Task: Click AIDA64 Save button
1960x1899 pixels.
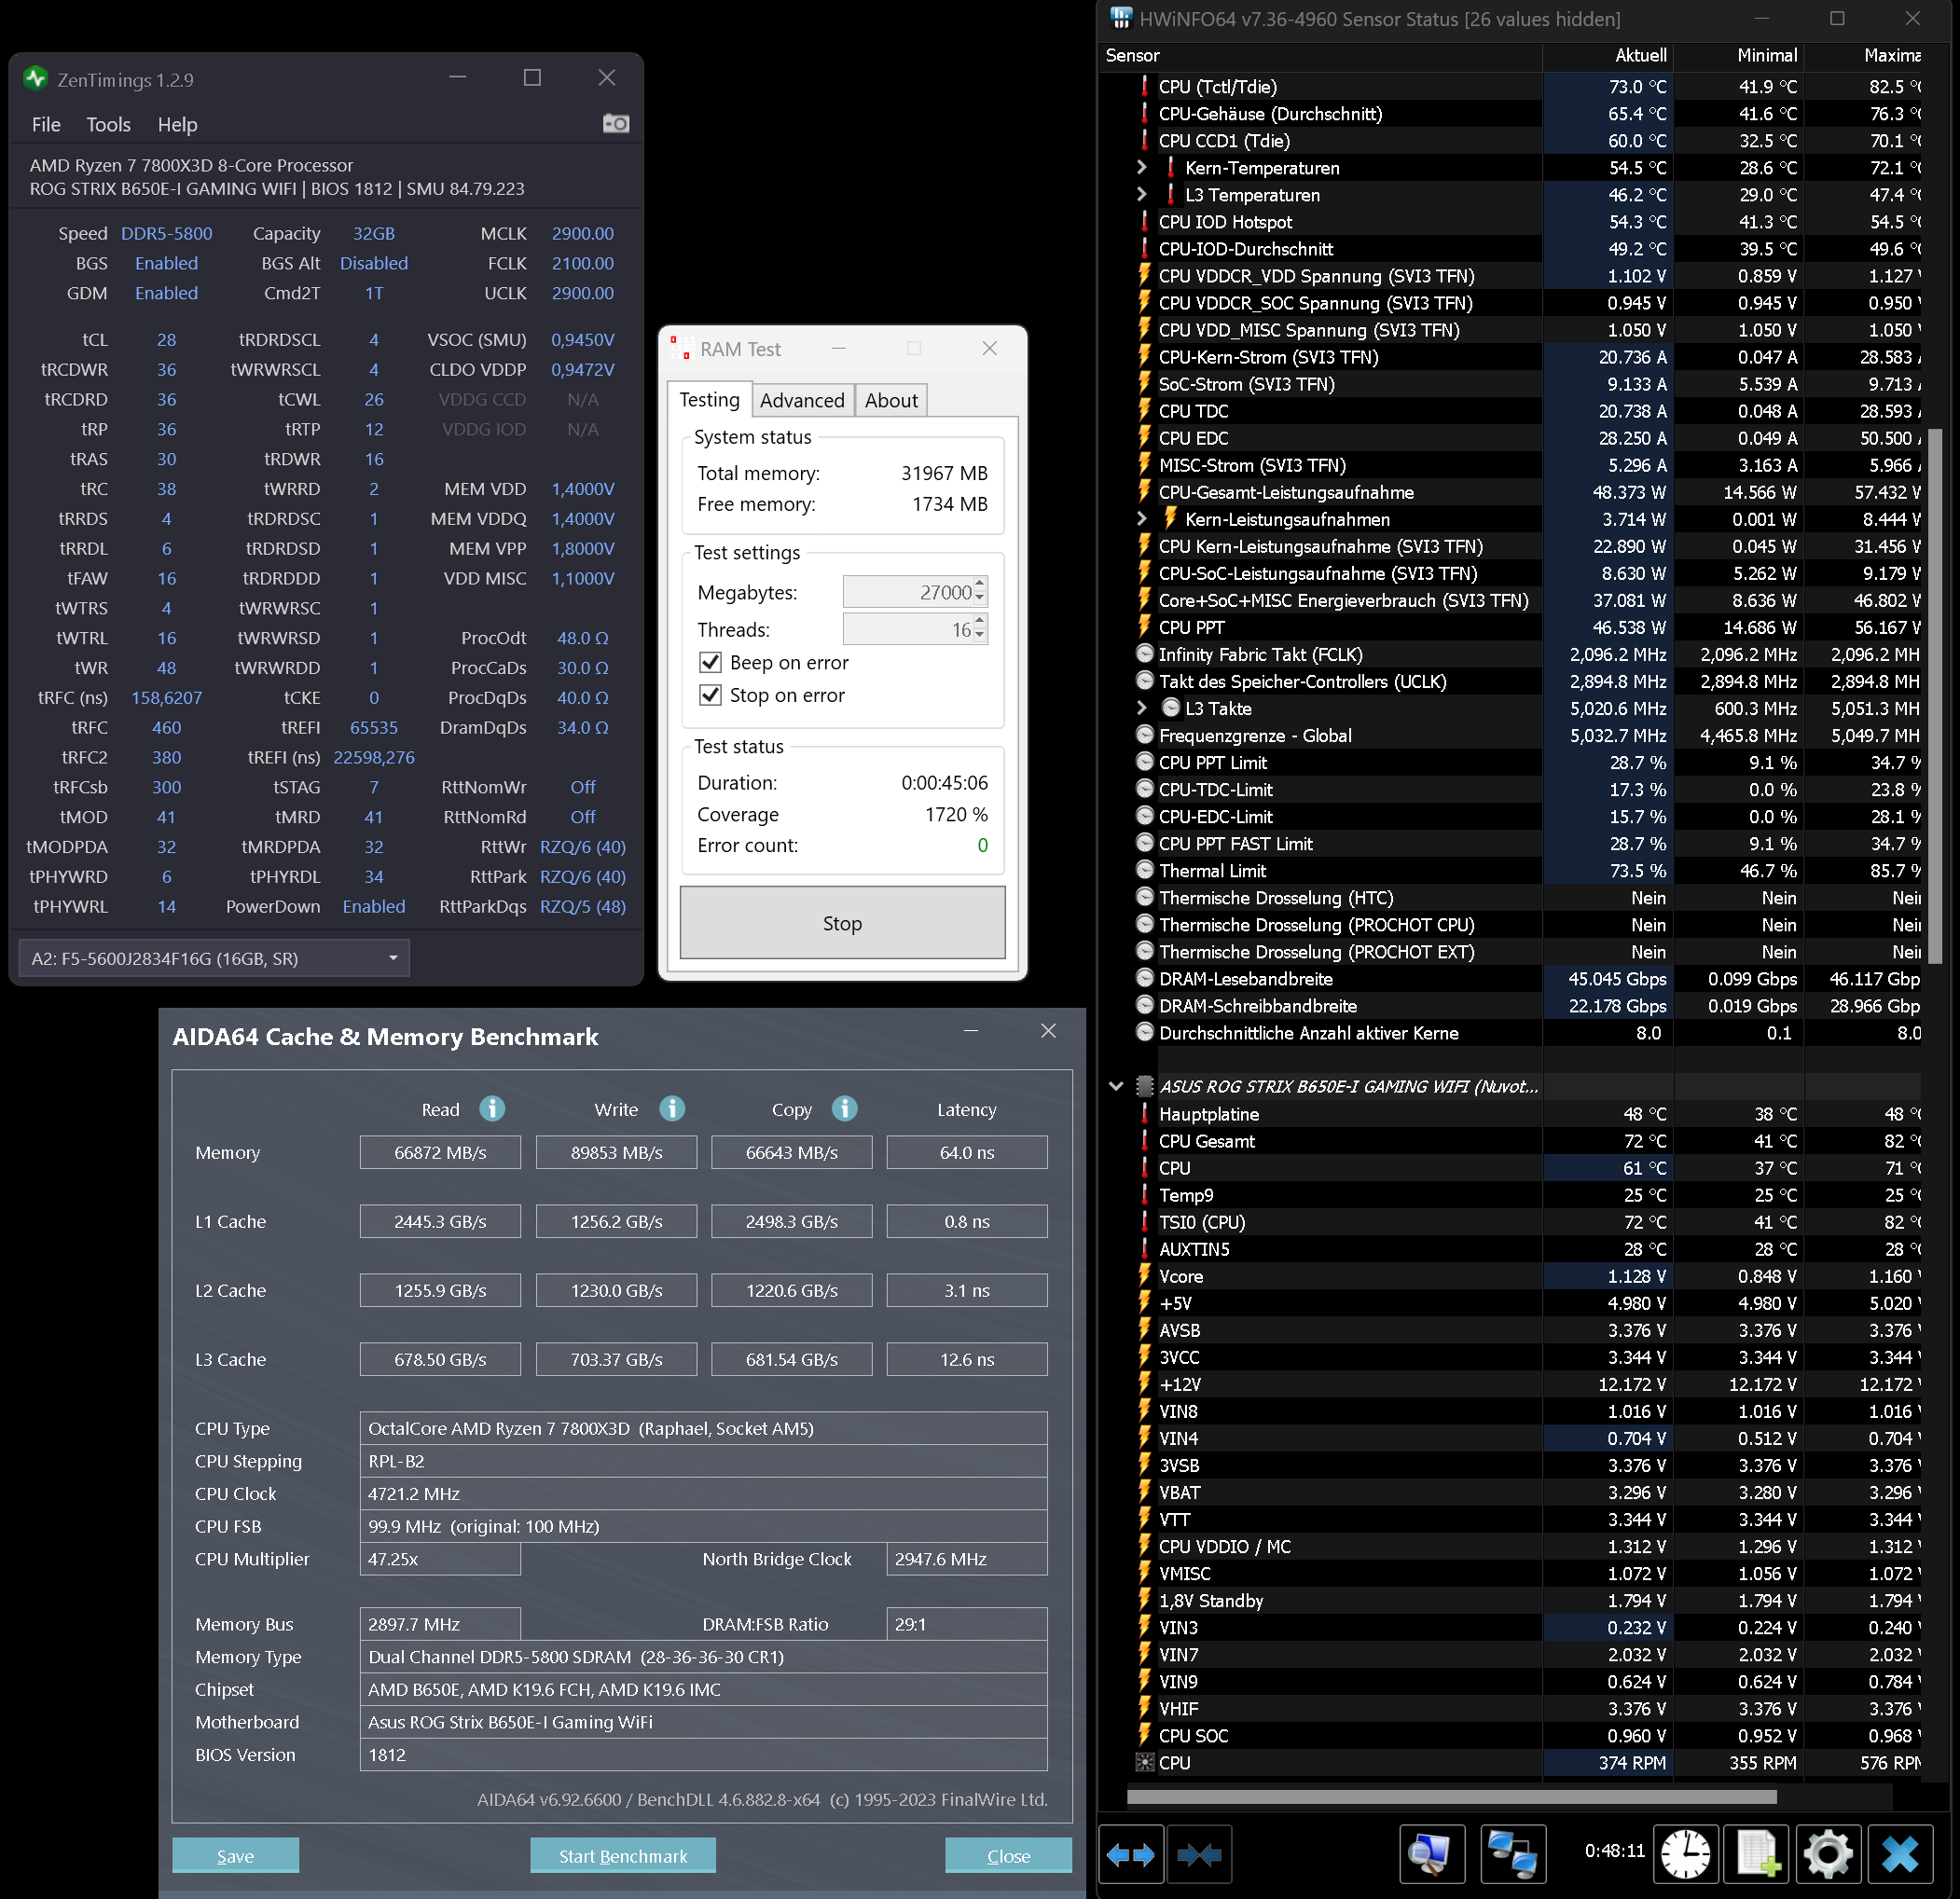Action: (x=235, y=1855)
